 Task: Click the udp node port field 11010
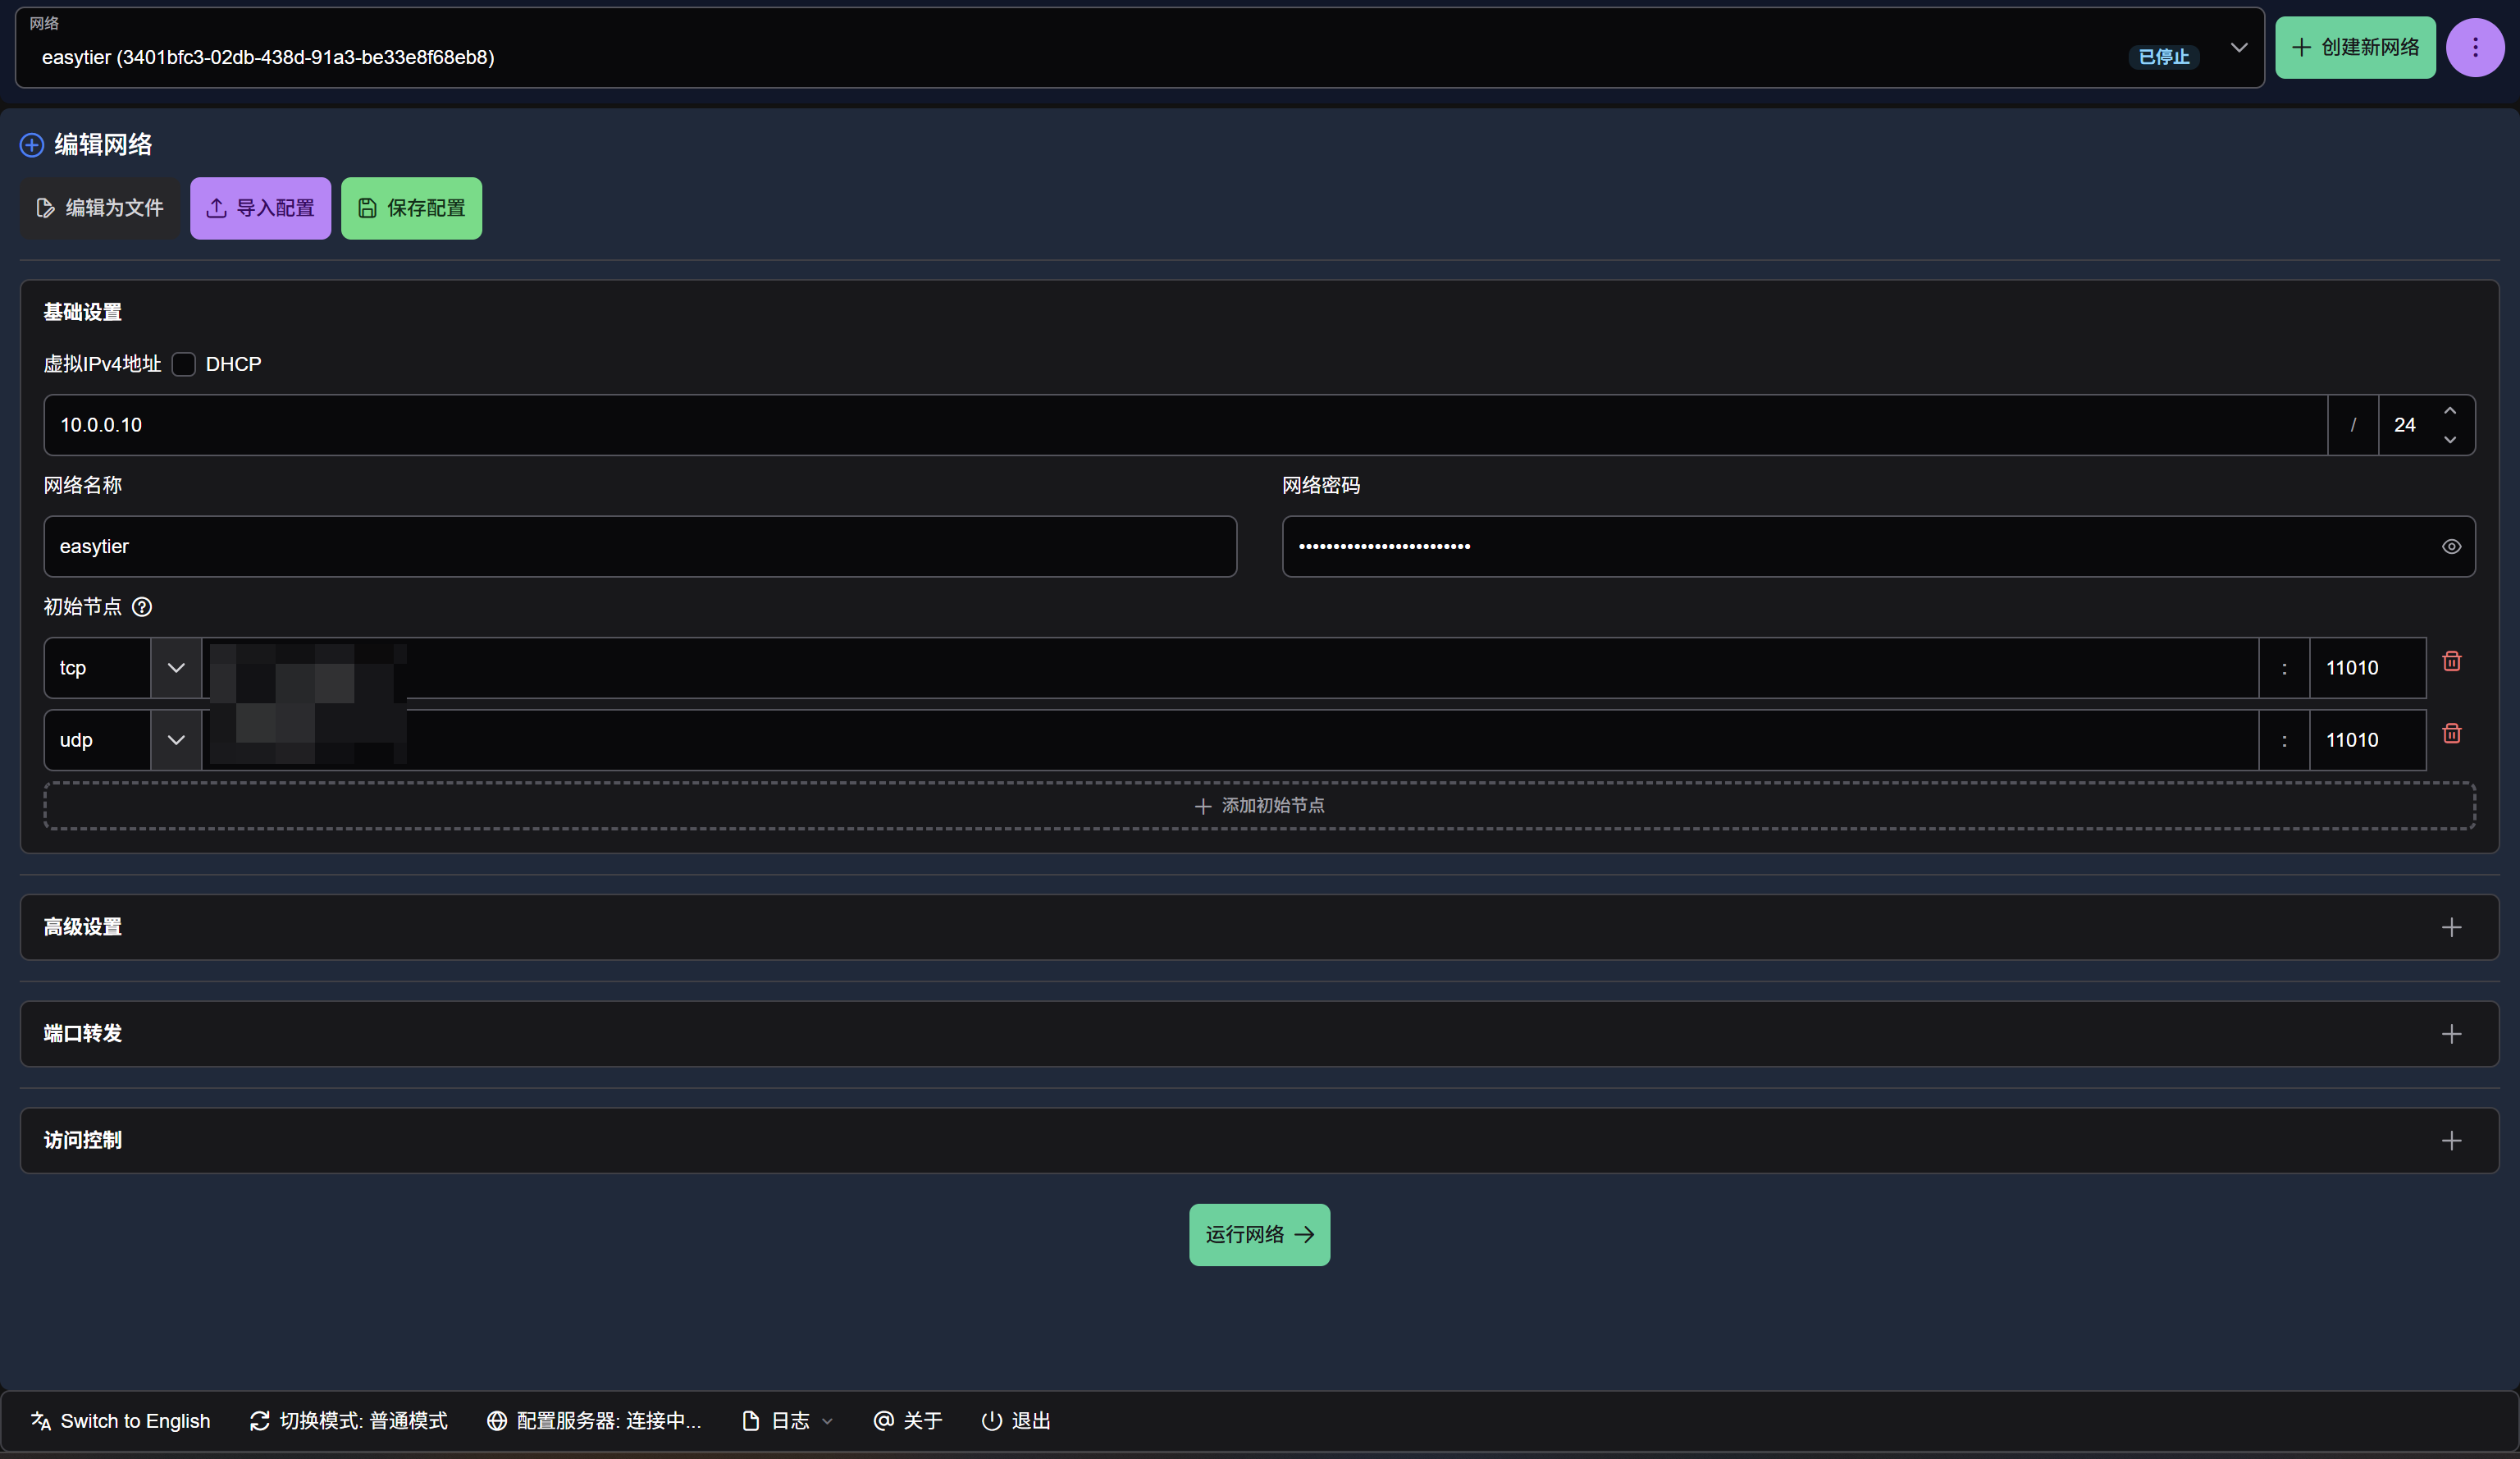click(2367, 740)
